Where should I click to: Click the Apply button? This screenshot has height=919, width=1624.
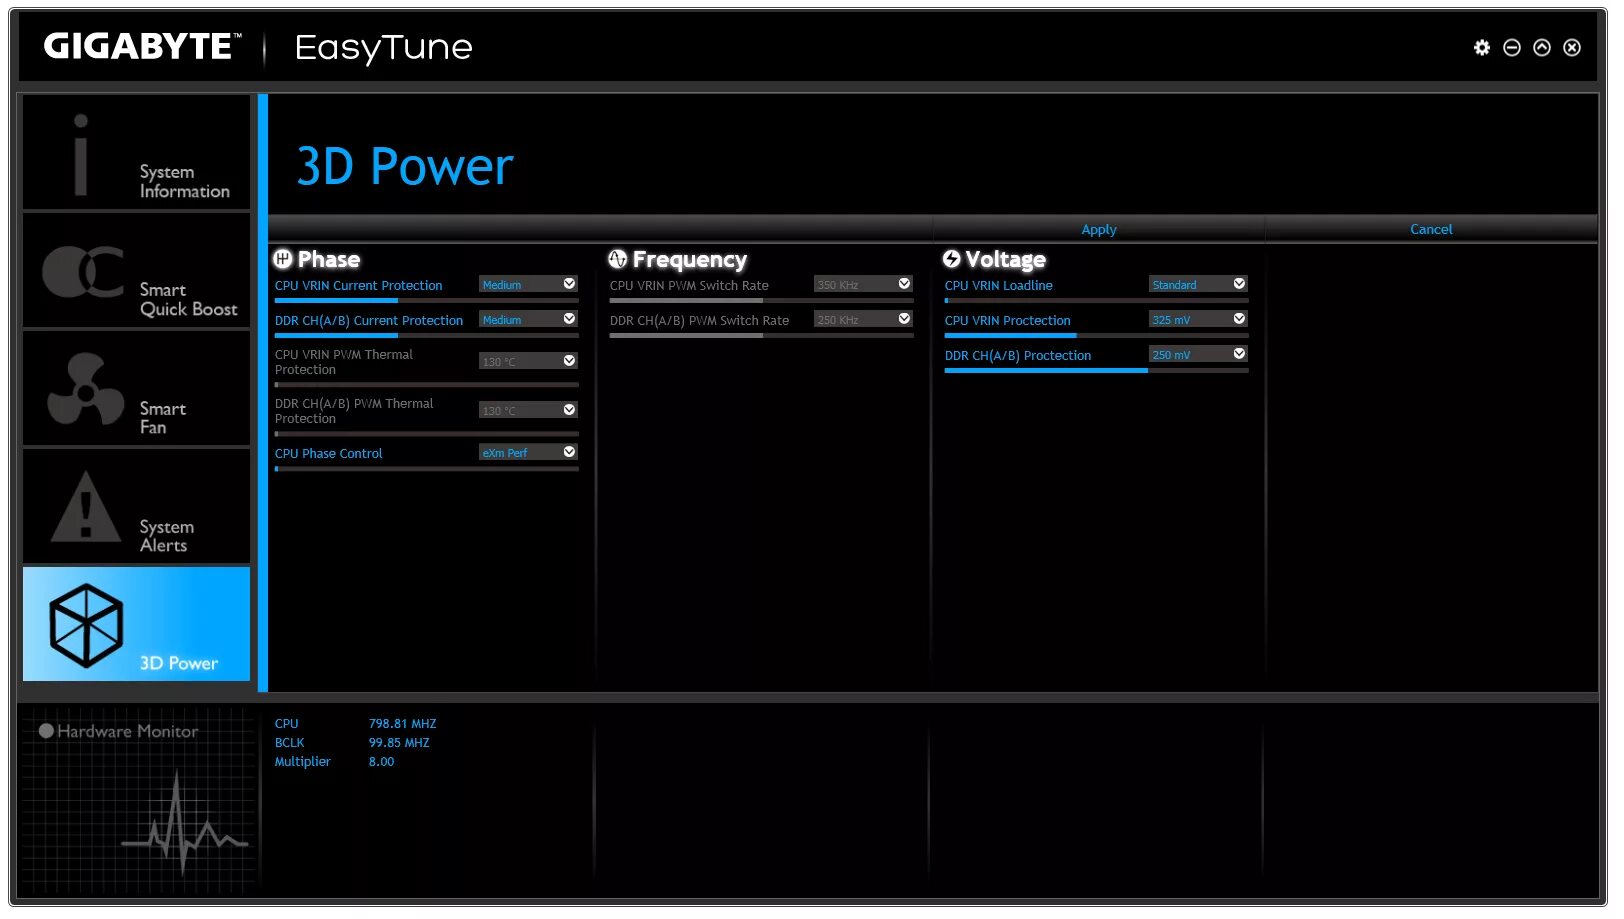[x=1098, y=229]
